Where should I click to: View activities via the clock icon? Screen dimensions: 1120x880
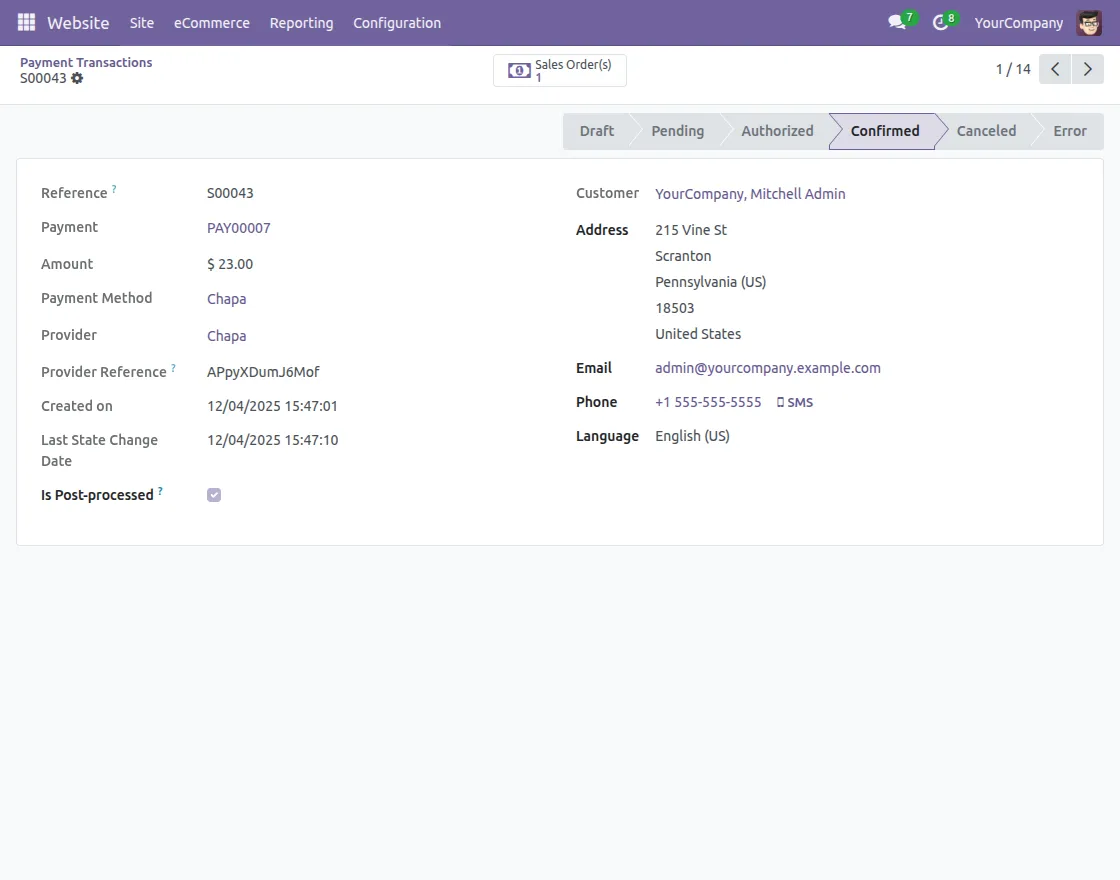tap(940, 22)
